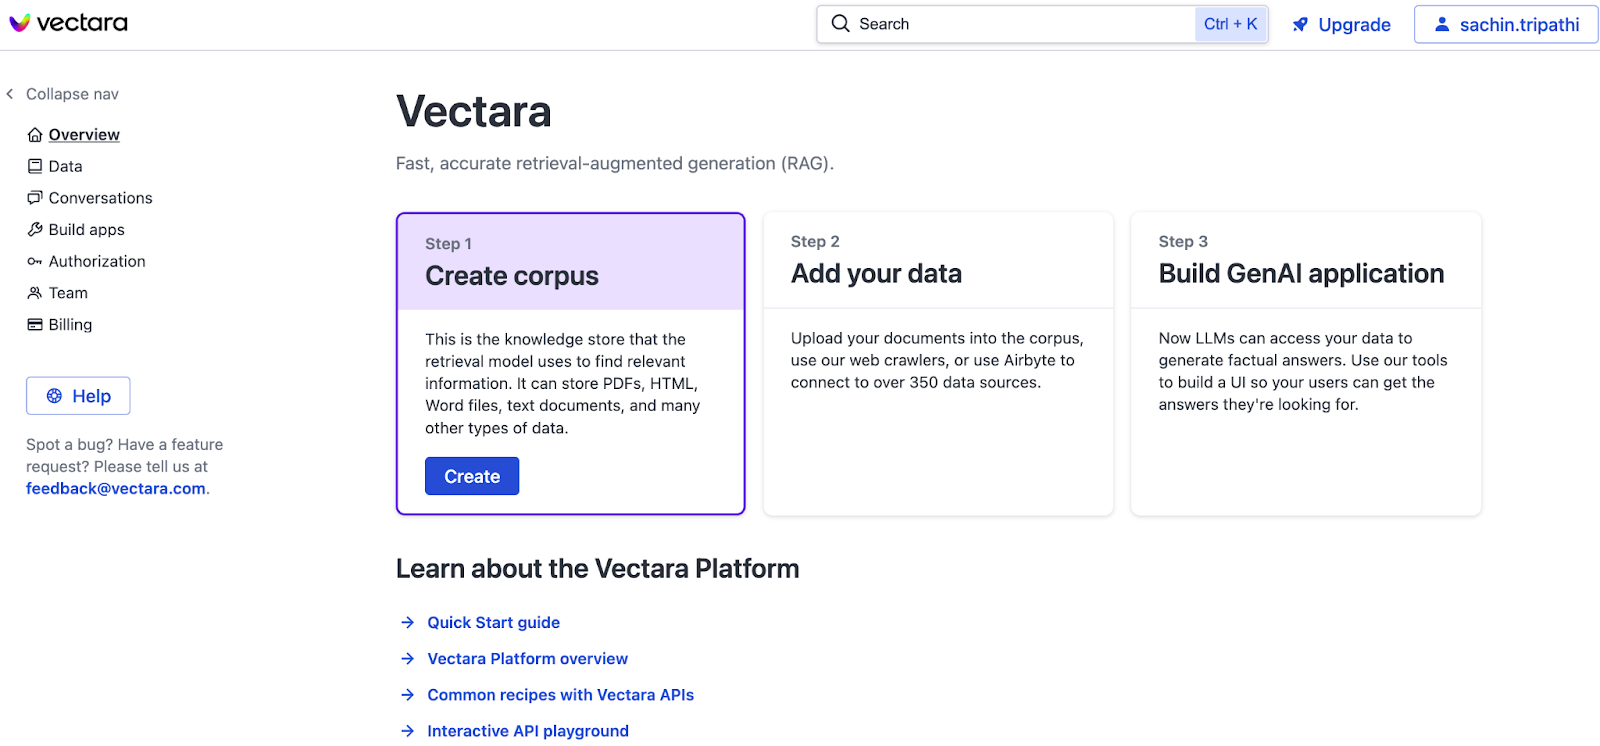Email feedback@vectara.com link
This screenshot has height=746, width=1600.
click(x=116, y=488)
